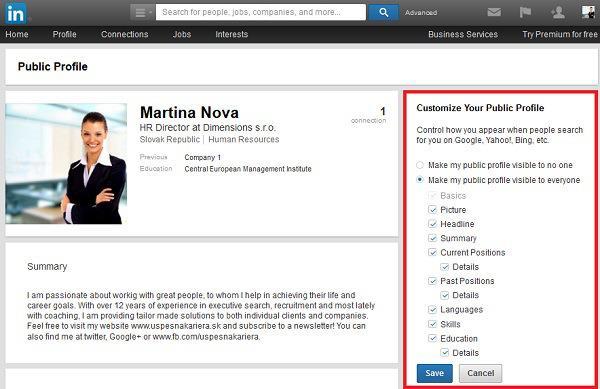Screen dimensions: 600x389
Task: Open Business Services menu
Action: click(463, 34)
